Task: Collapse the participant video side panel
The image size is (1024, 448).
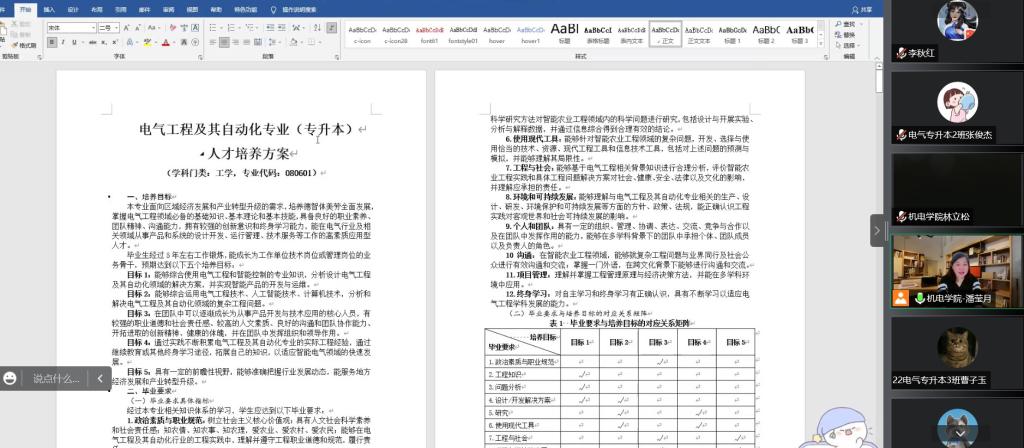Action: [878, 230]
